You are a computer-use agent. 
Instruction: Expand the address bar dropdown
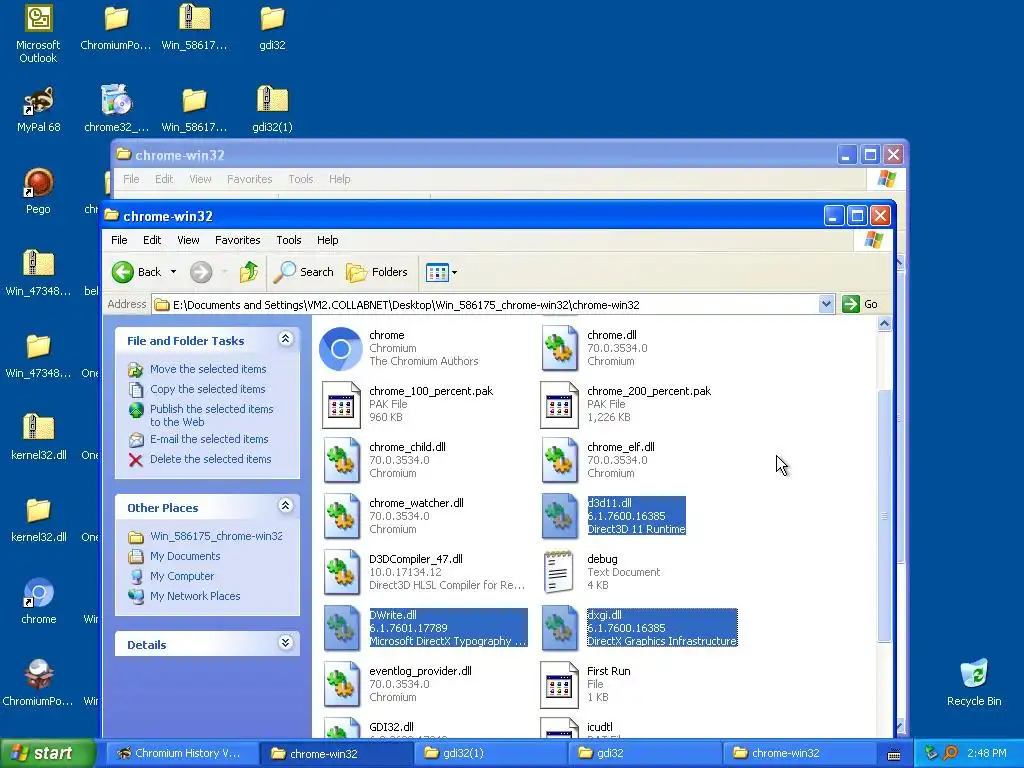click(x=826, y=304)
